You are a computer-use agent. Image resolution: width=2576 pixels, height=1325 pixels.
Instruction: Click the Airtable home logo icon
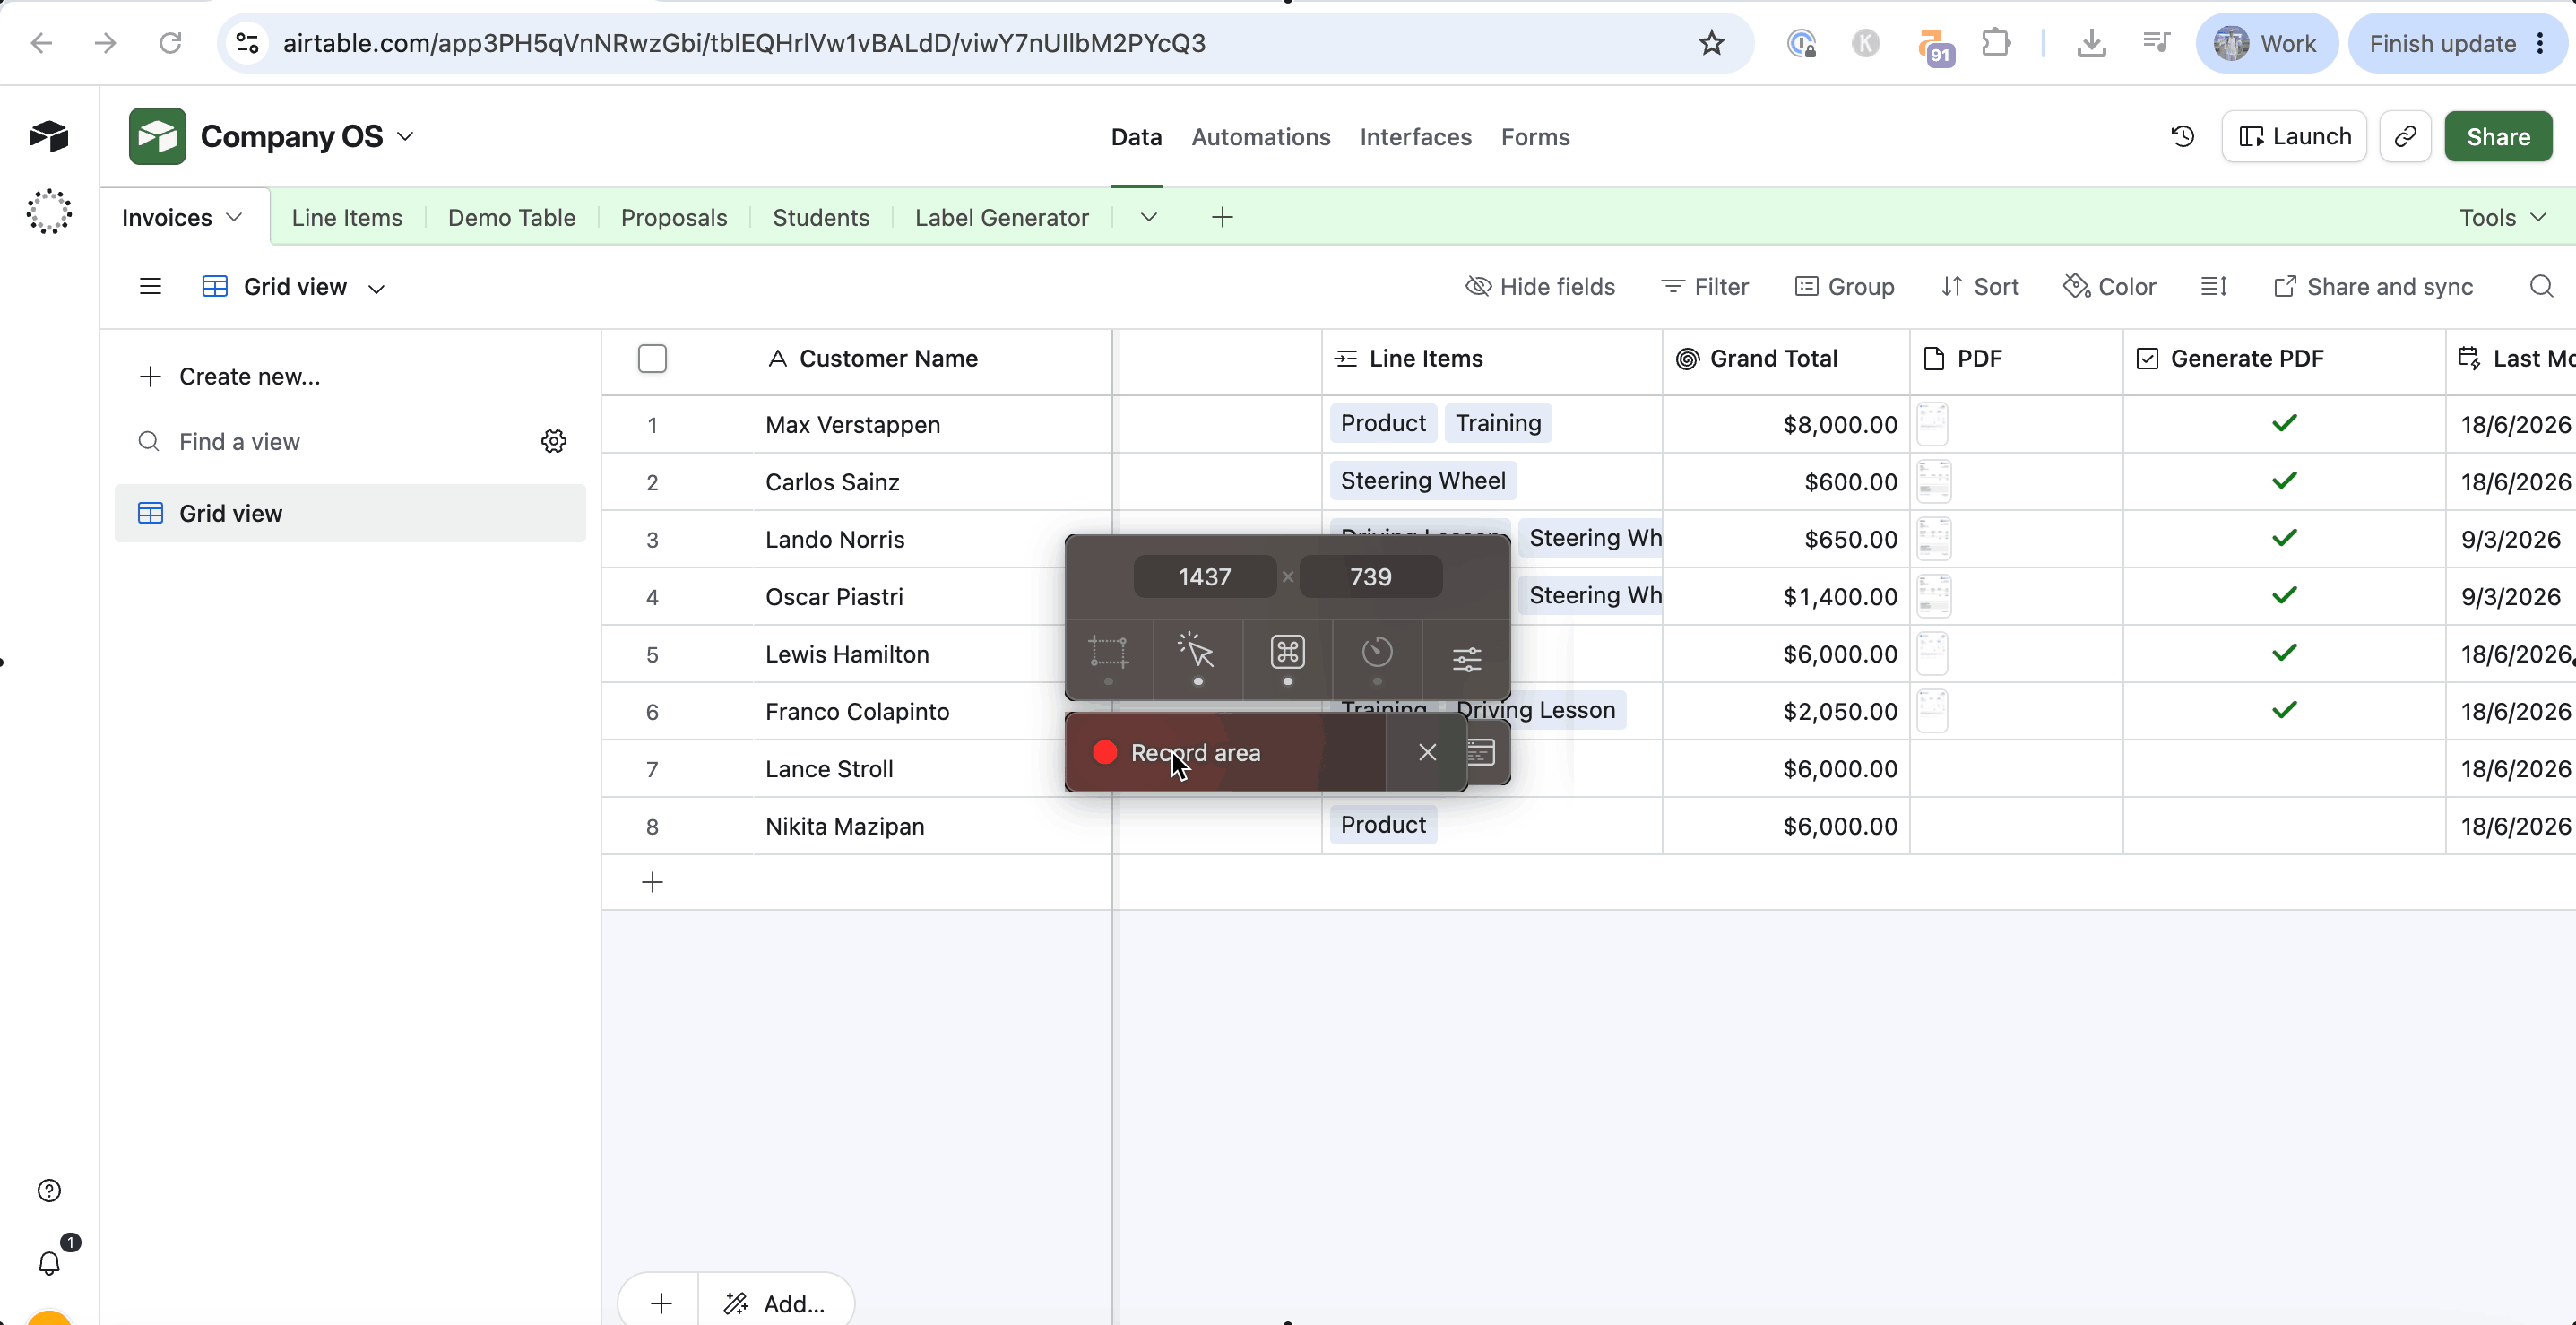pos(49,136)
